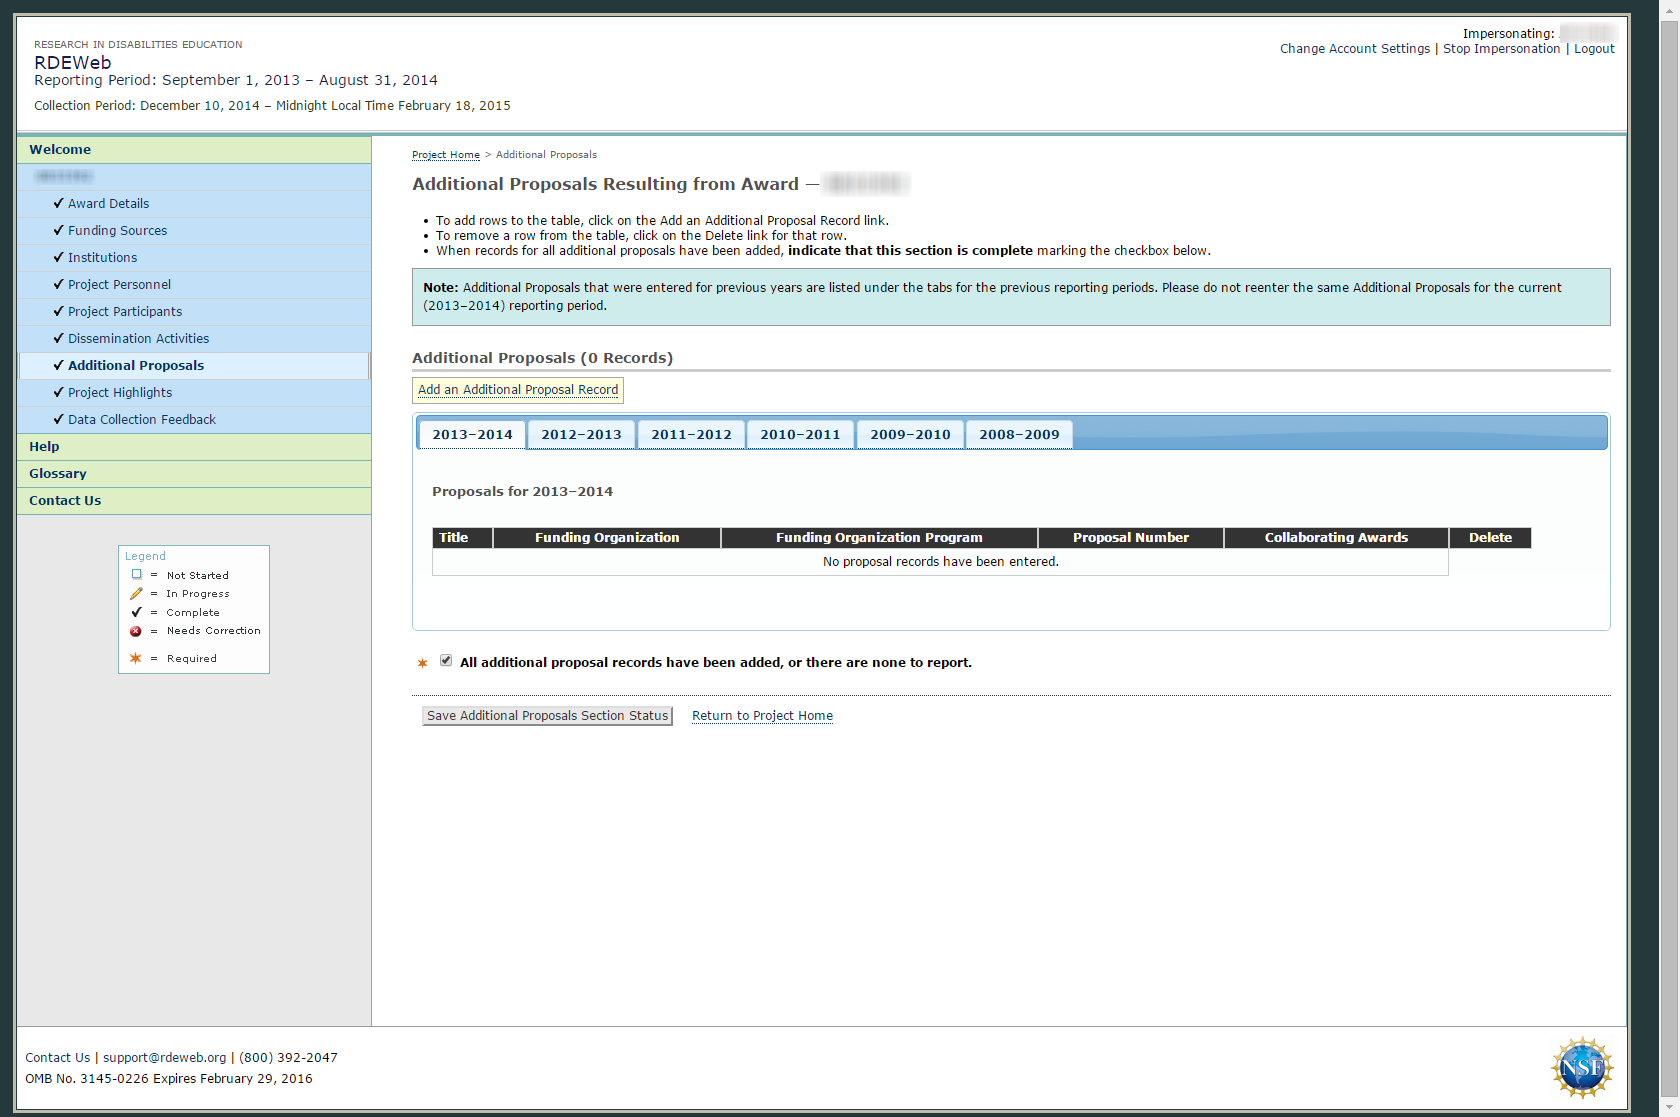Uncheck the all additional proposal records checkbox
1680x1117 pixels.
[x=446, y=661]
